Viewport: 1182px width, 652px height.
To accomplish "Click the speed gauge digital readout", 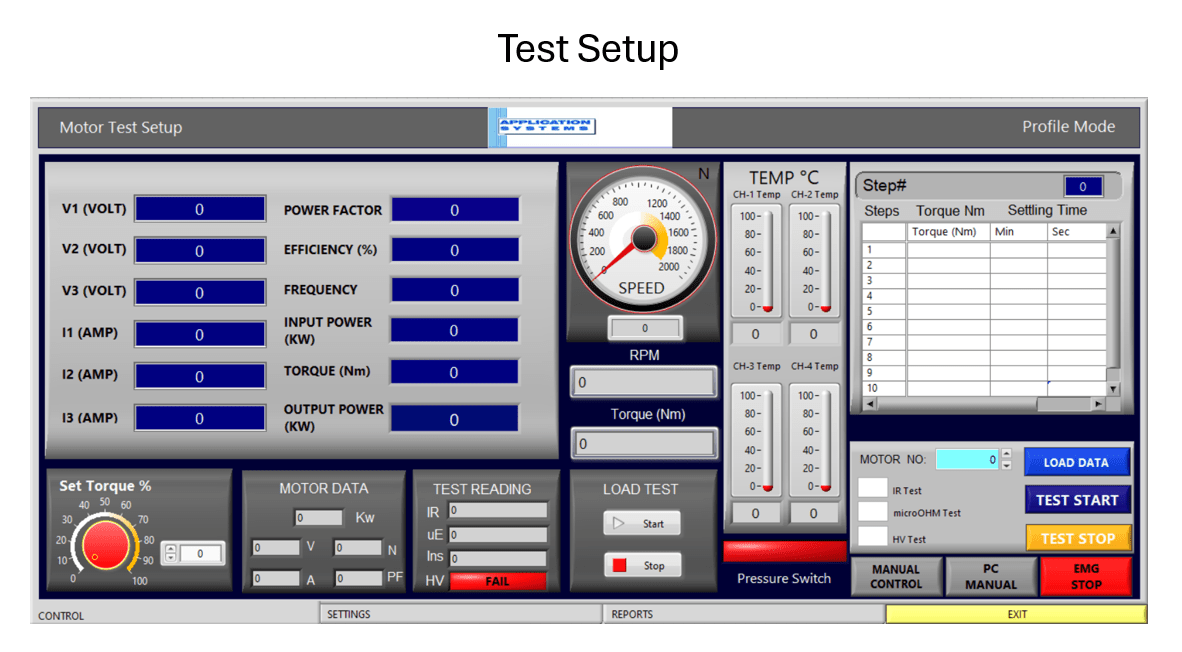I will pos(645,328).
